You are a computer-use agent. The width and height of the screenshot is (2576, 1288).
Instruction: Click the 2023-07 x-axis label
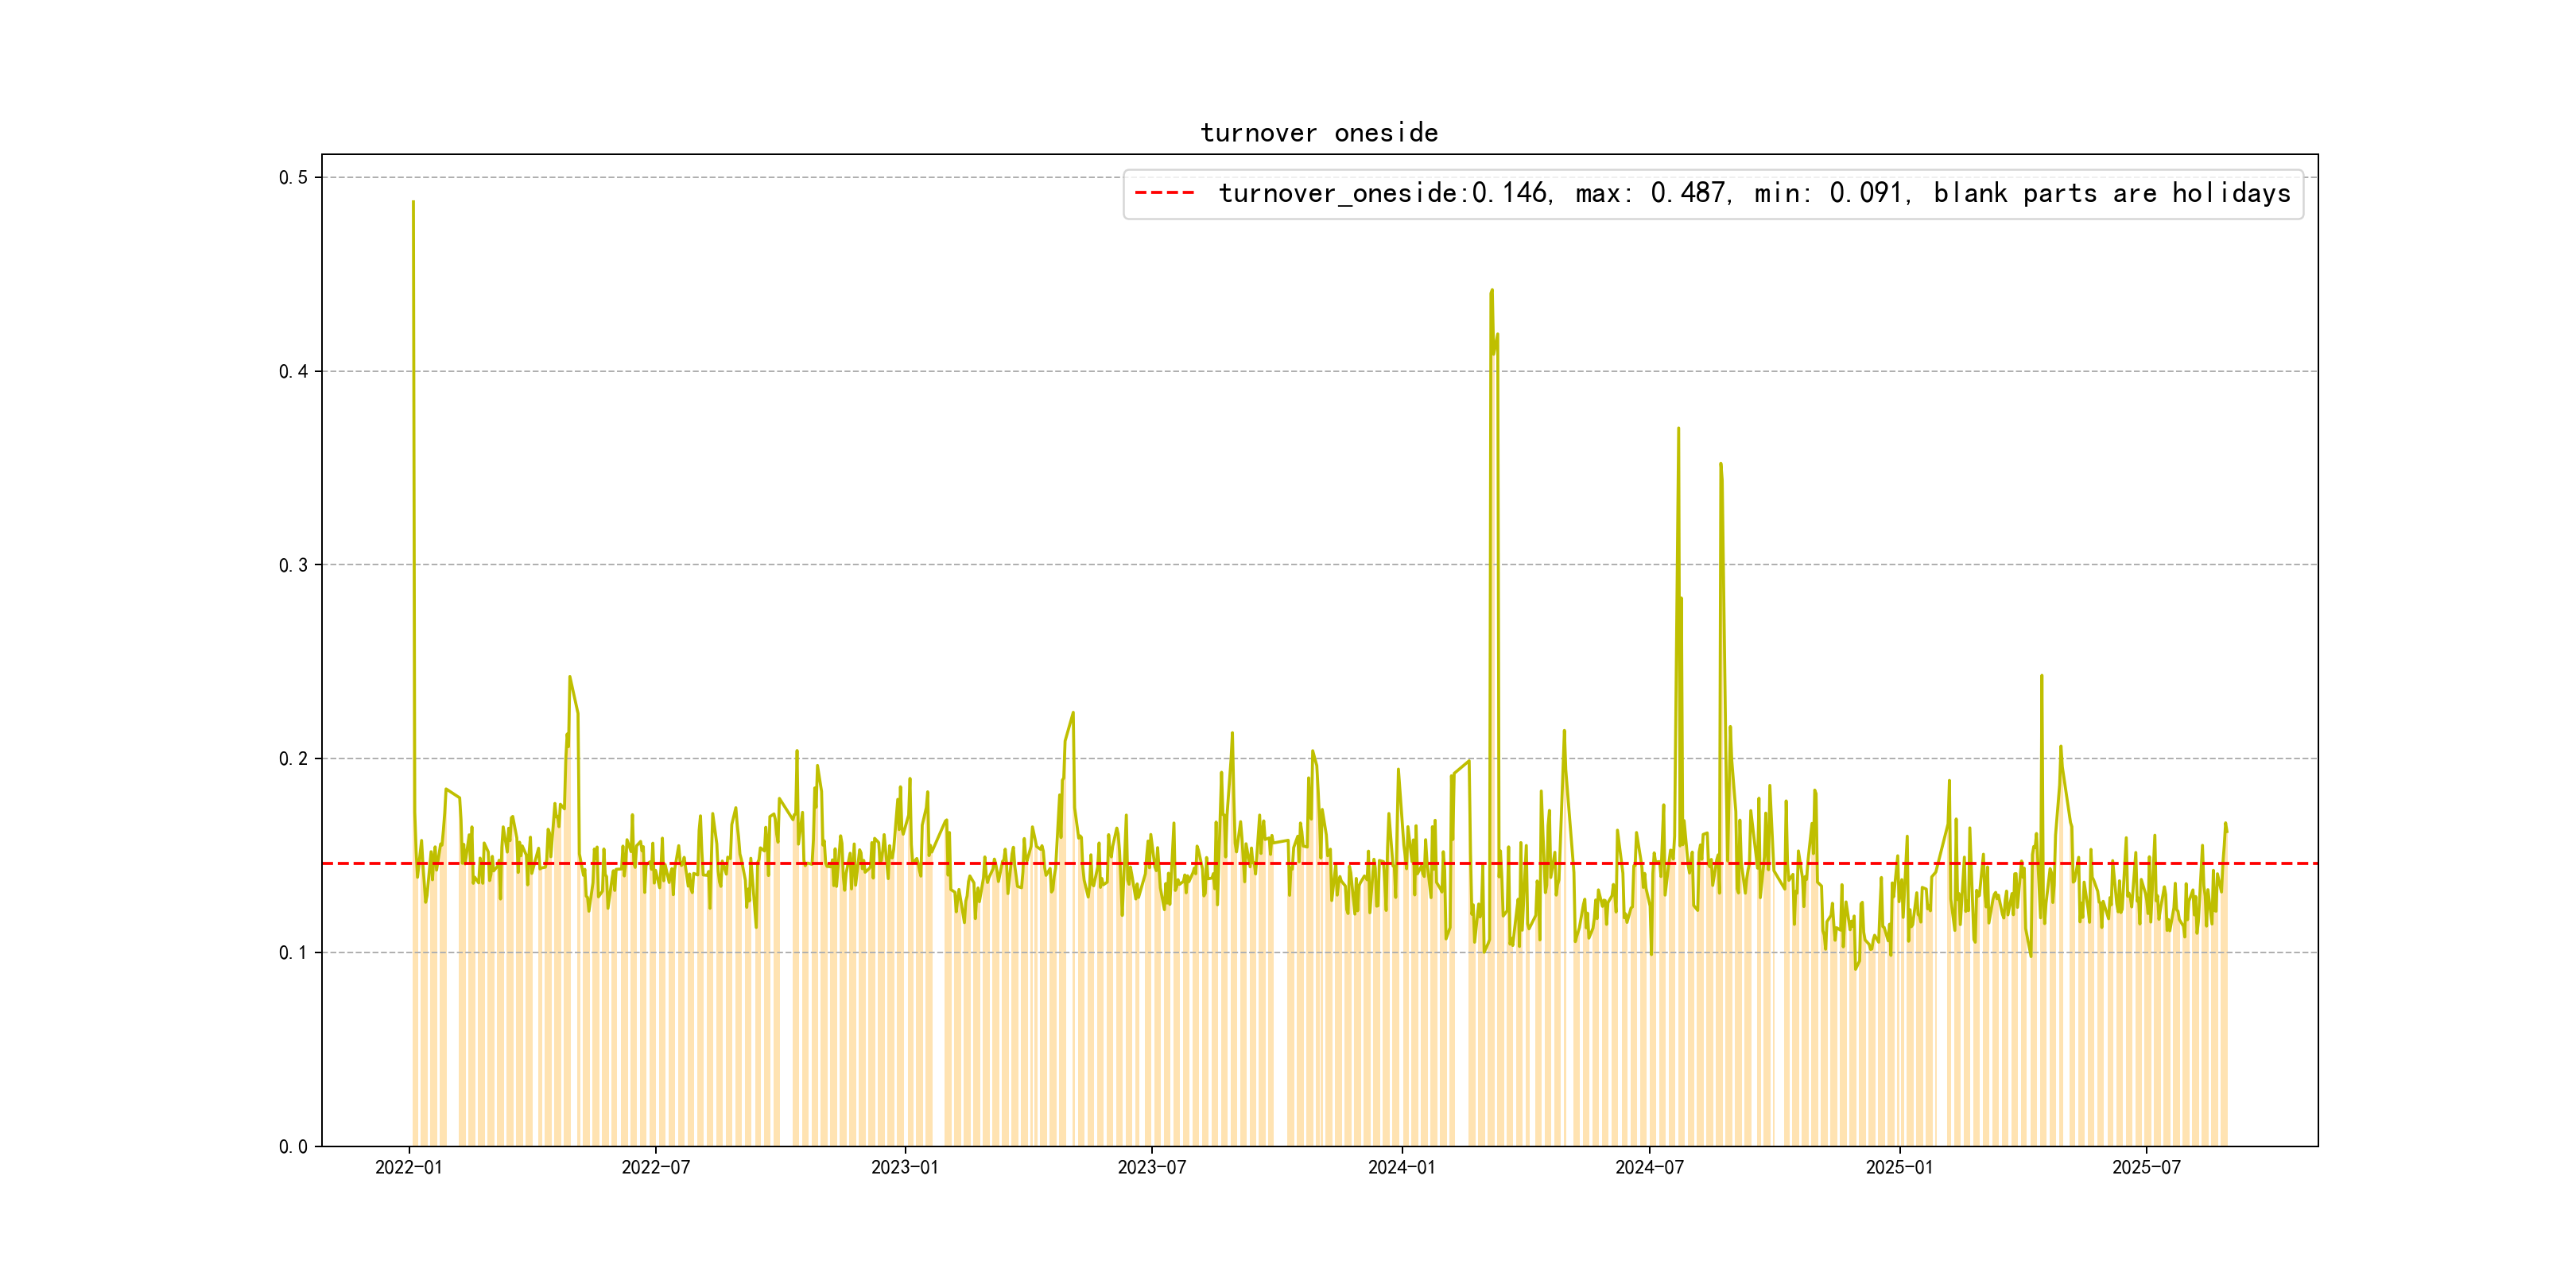tap(1151, 1167)
